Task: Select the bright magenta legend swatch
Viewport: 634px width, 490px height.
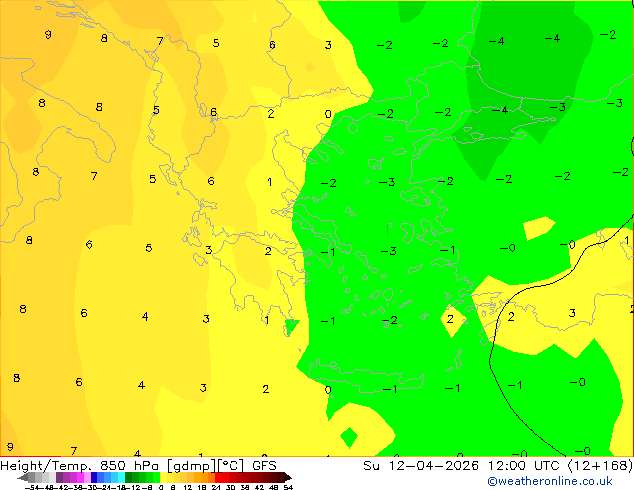Action: coord(80,477)
